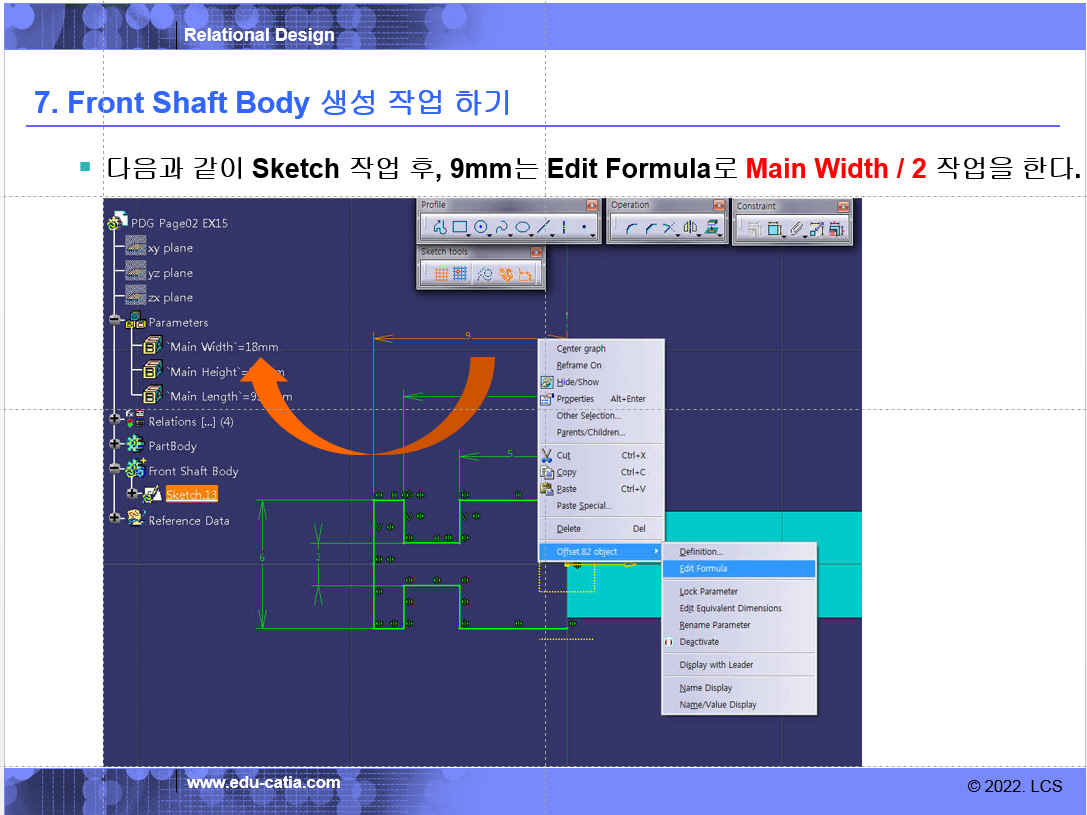Screen dimensions: 1087x815
Task: Select the Mirror tool in Operation toolbar
Action: click(x=690, y=228)
